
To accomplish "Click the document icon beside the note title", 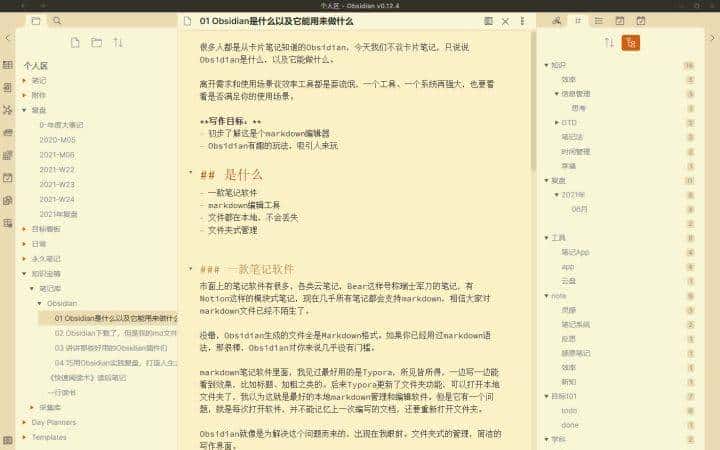I will 187,21.
